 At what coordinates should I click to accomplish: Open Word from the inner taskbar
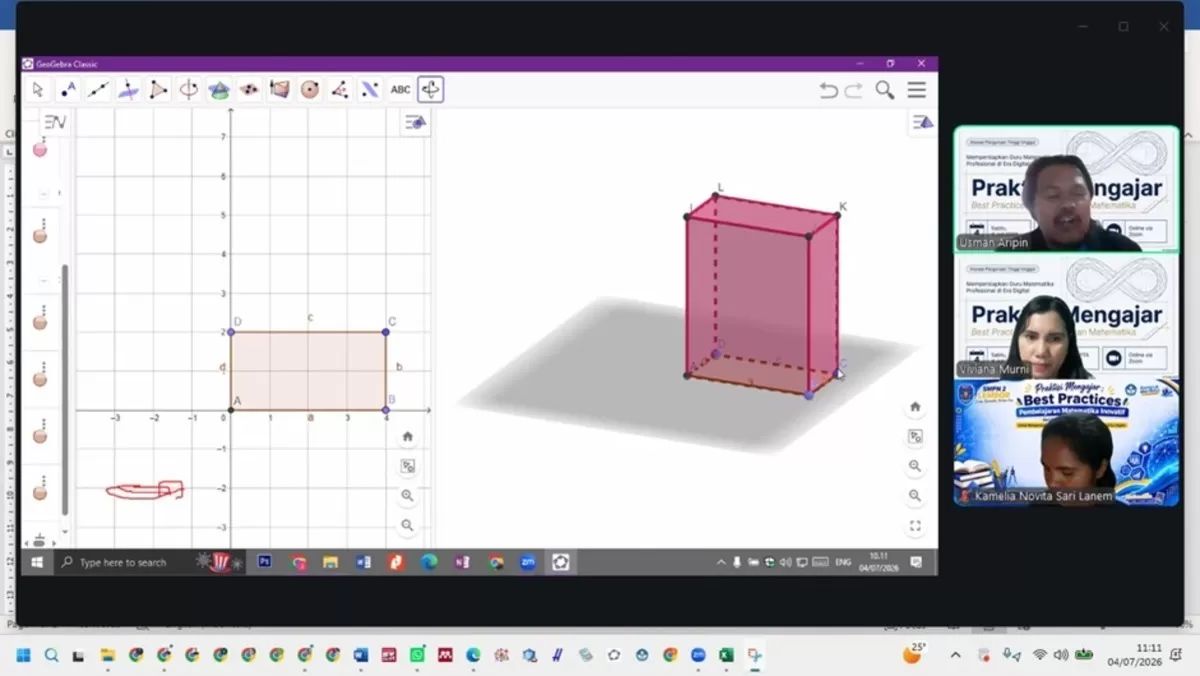tap(363, 562)
